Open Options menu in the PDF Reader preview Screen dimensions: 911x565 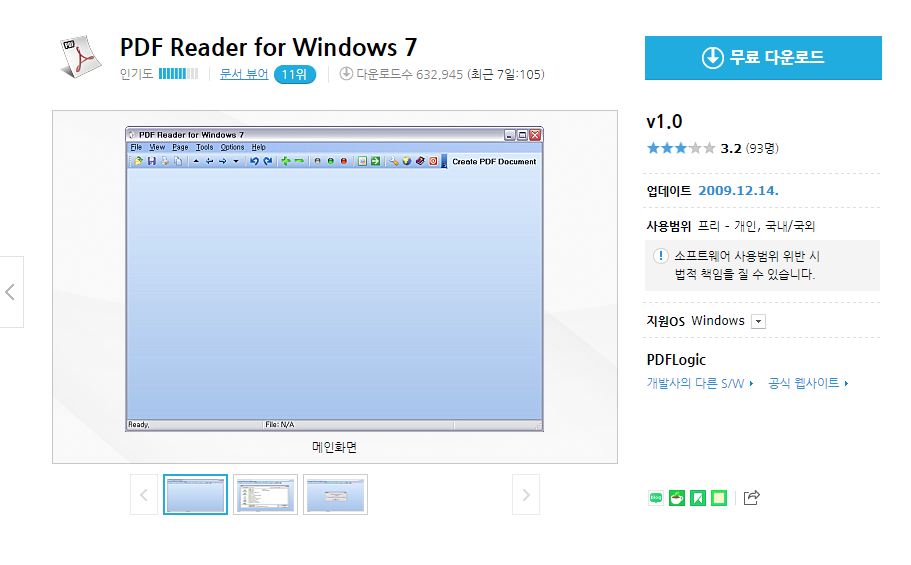point(232,147)
